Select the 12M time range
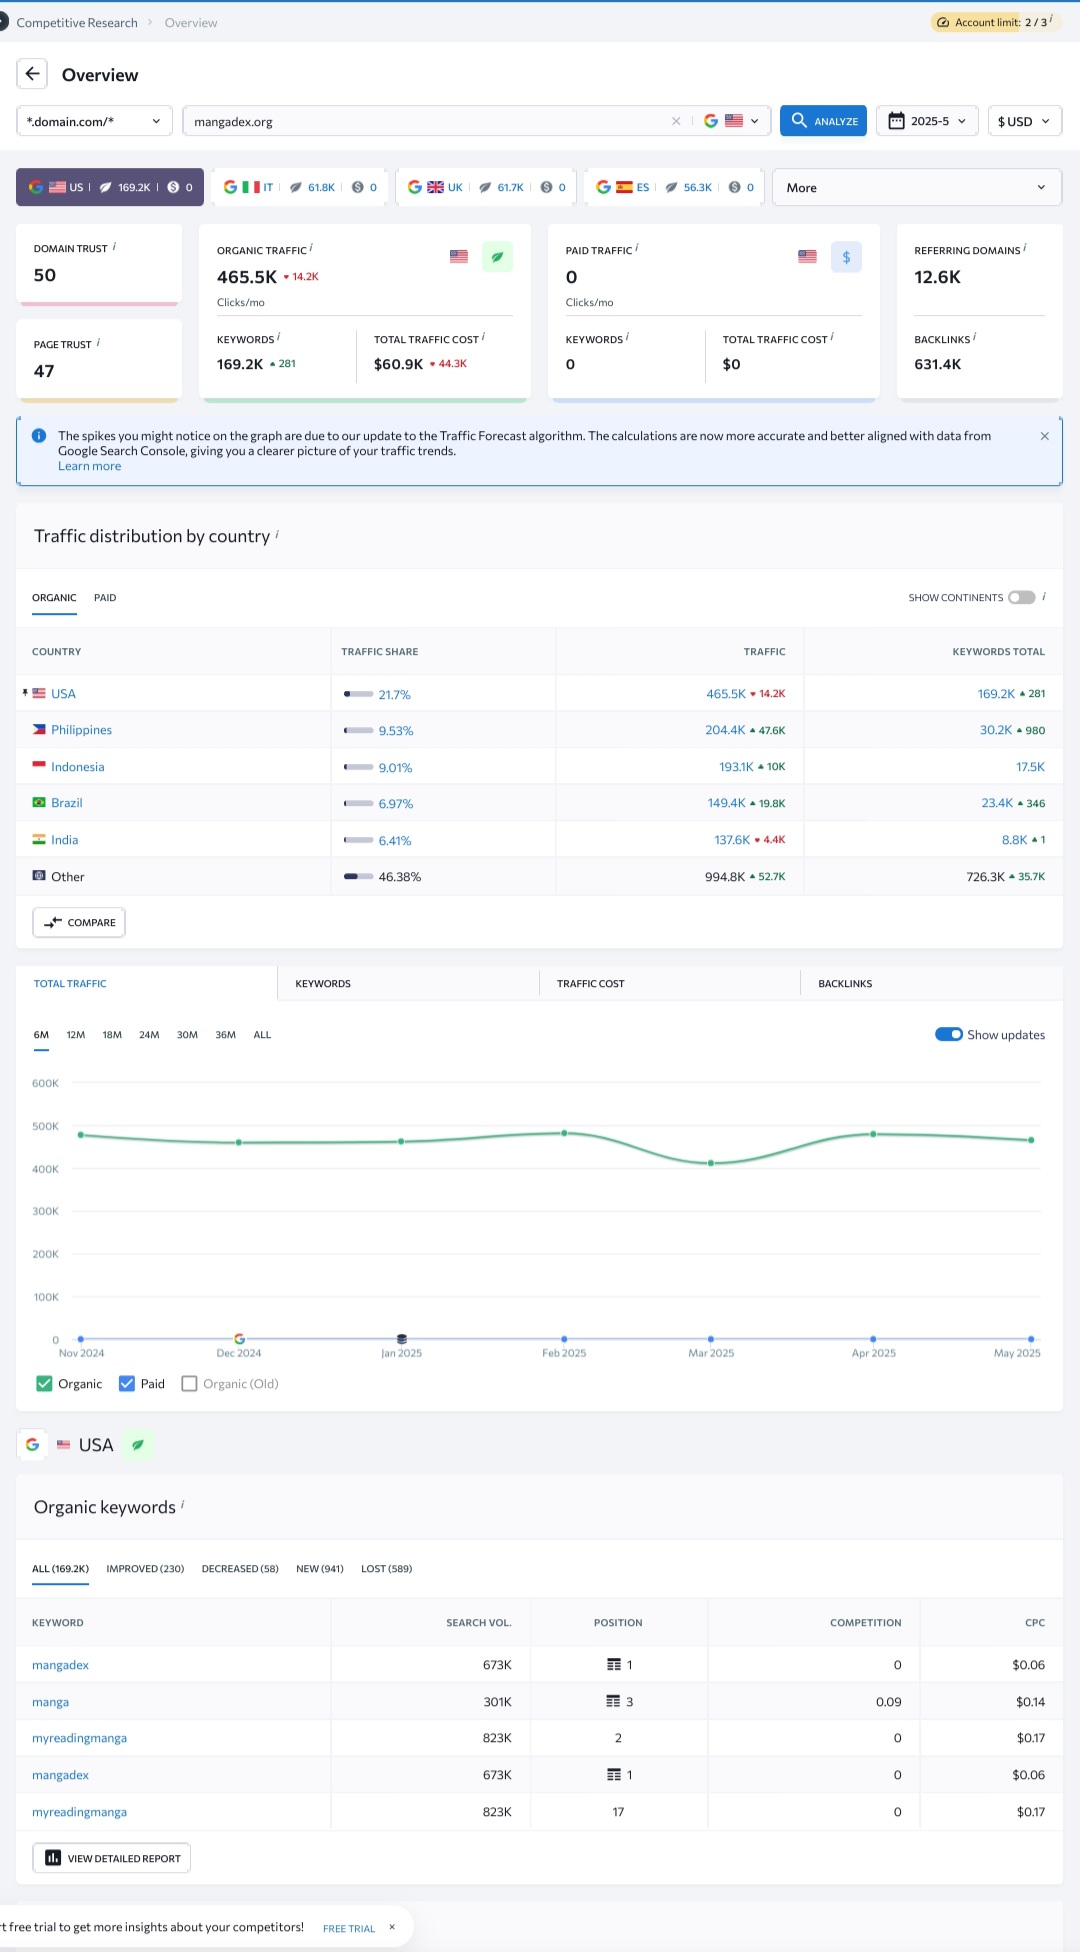 tap(76, 1035)
